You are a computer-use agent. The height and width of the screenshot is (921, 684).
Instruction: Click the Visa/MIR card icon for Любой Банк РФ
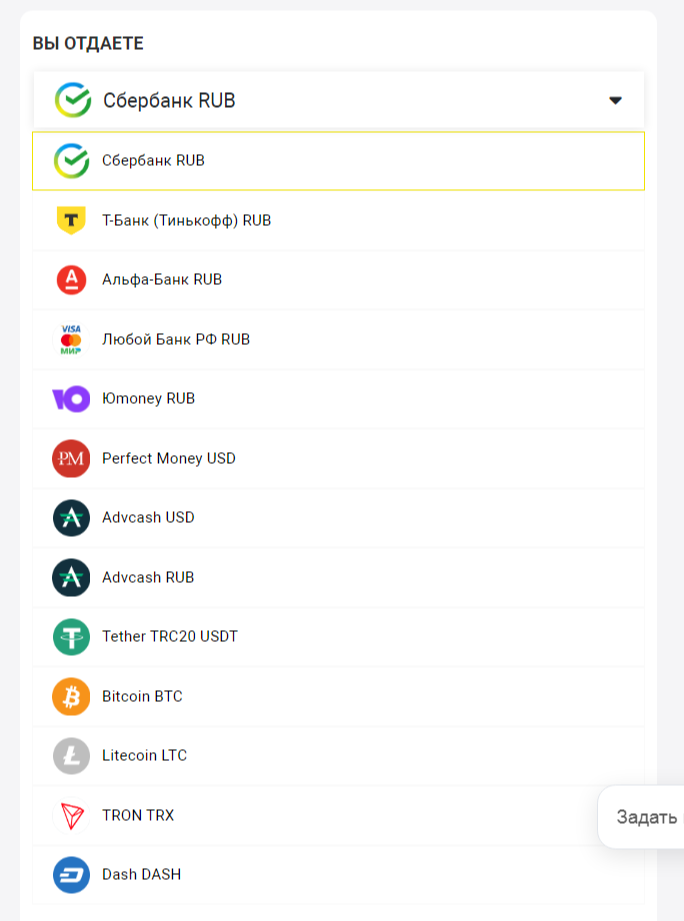tap(69, 339)
